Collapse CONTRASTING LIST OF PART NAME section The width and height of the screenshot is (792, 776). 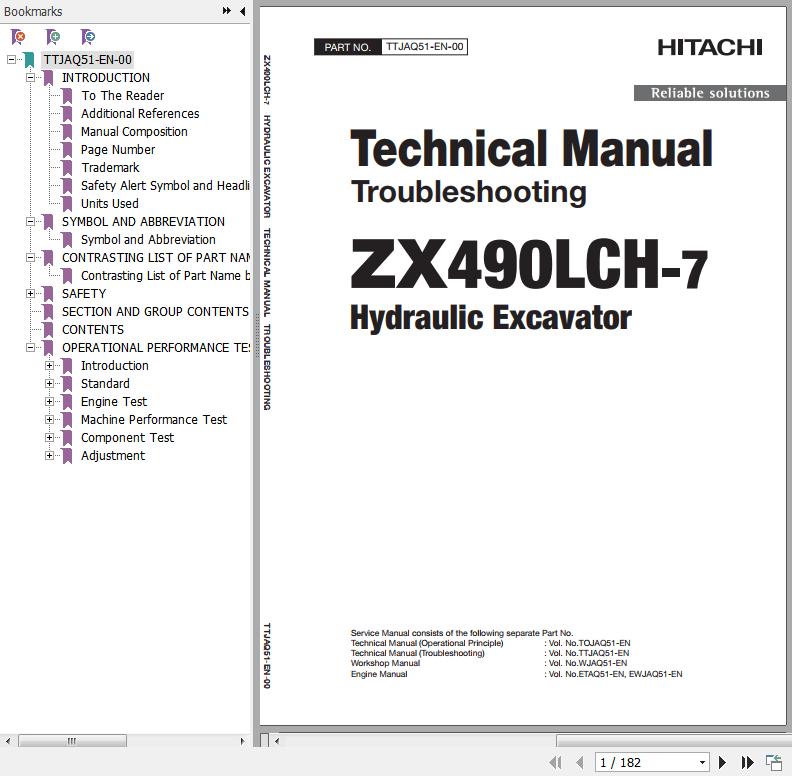point(30,257)
